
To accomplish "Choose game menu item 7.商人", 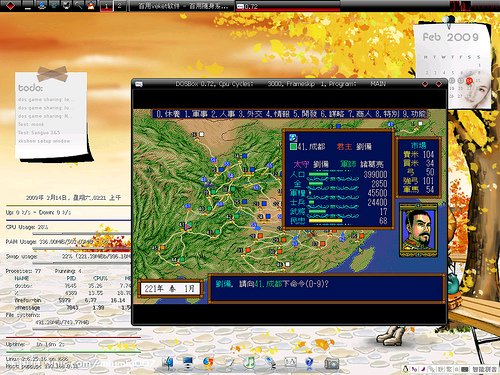I will click(360, 114).
